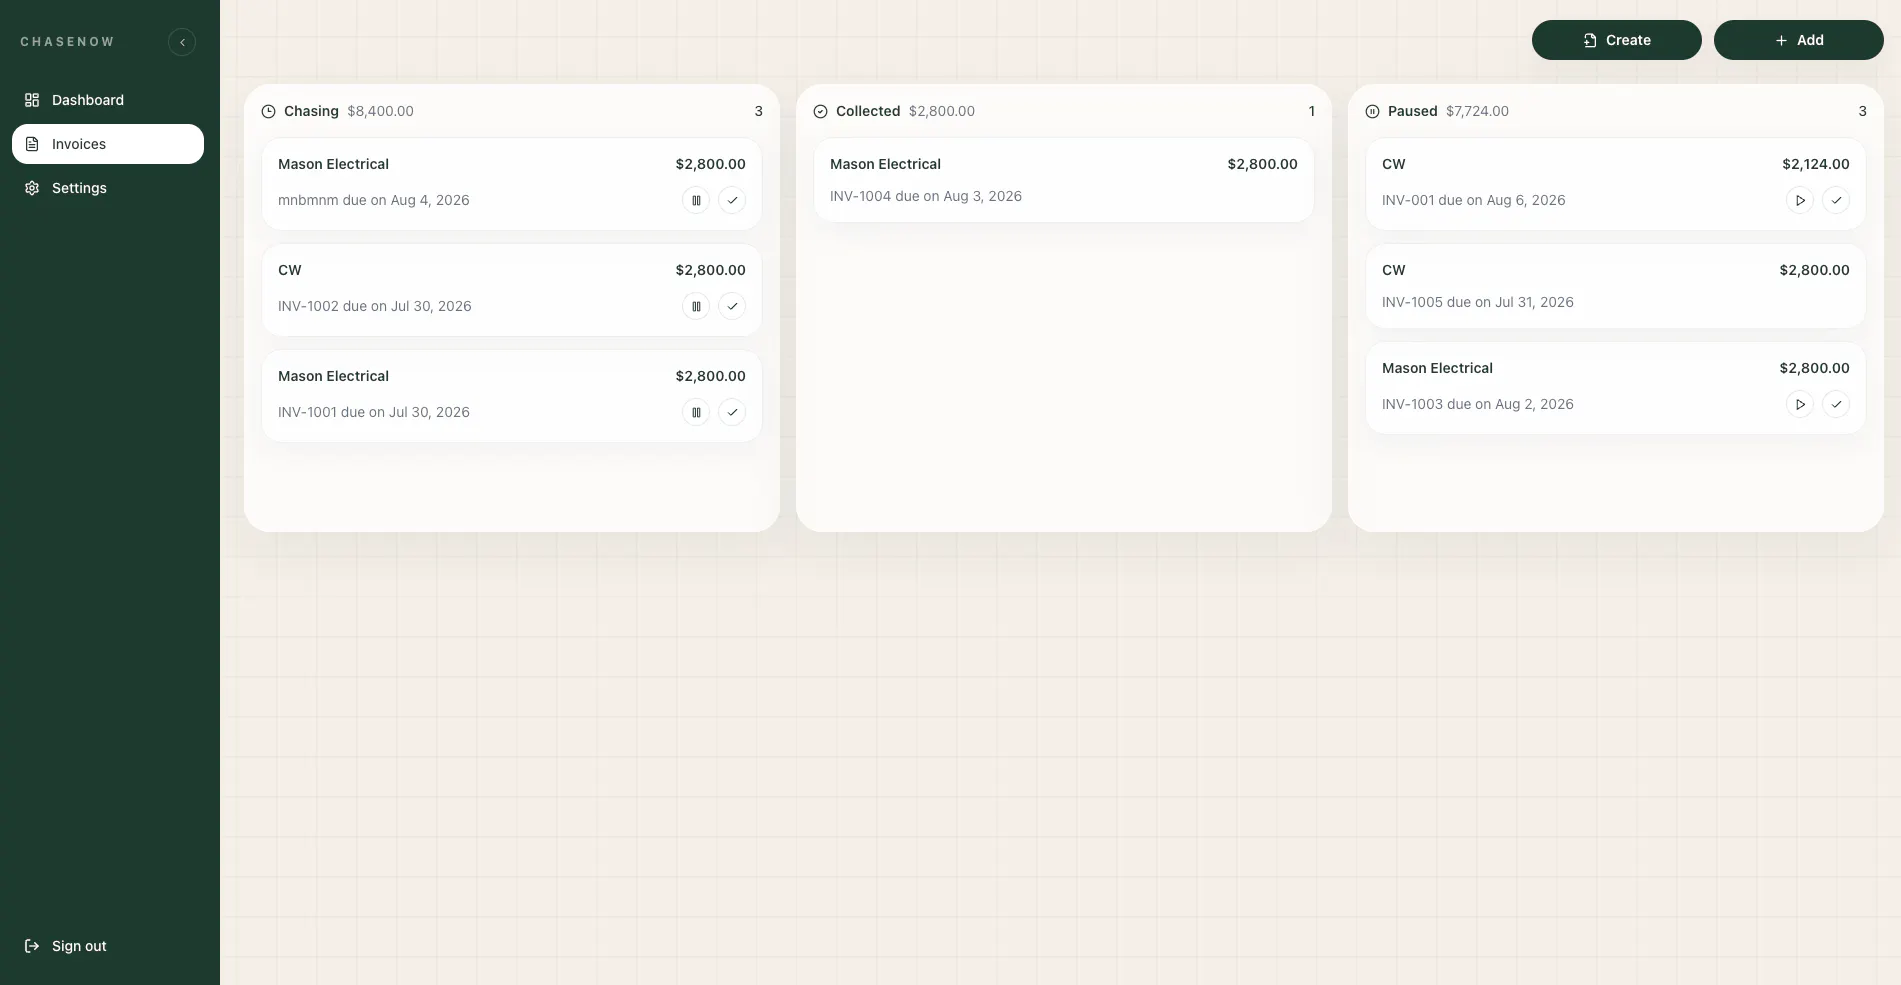The image size is (1901, 985).
Task: Open the Dashboard page
Action: 108,100
